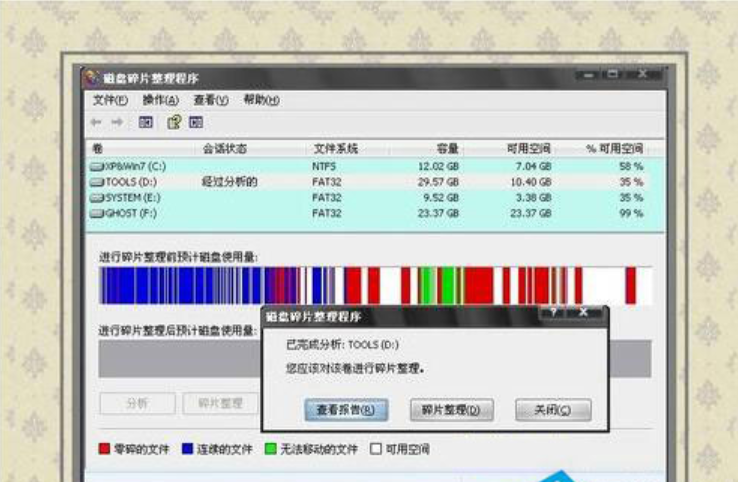This screenshot has height=482, width=738.
Task: Click the toolbar back arrow icon
Action: [x=96, y=122]
